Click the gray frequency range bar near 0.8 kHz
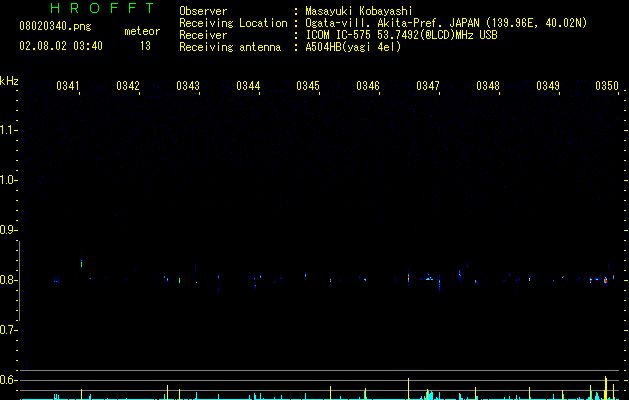The image size is (629, 400). 19,281
